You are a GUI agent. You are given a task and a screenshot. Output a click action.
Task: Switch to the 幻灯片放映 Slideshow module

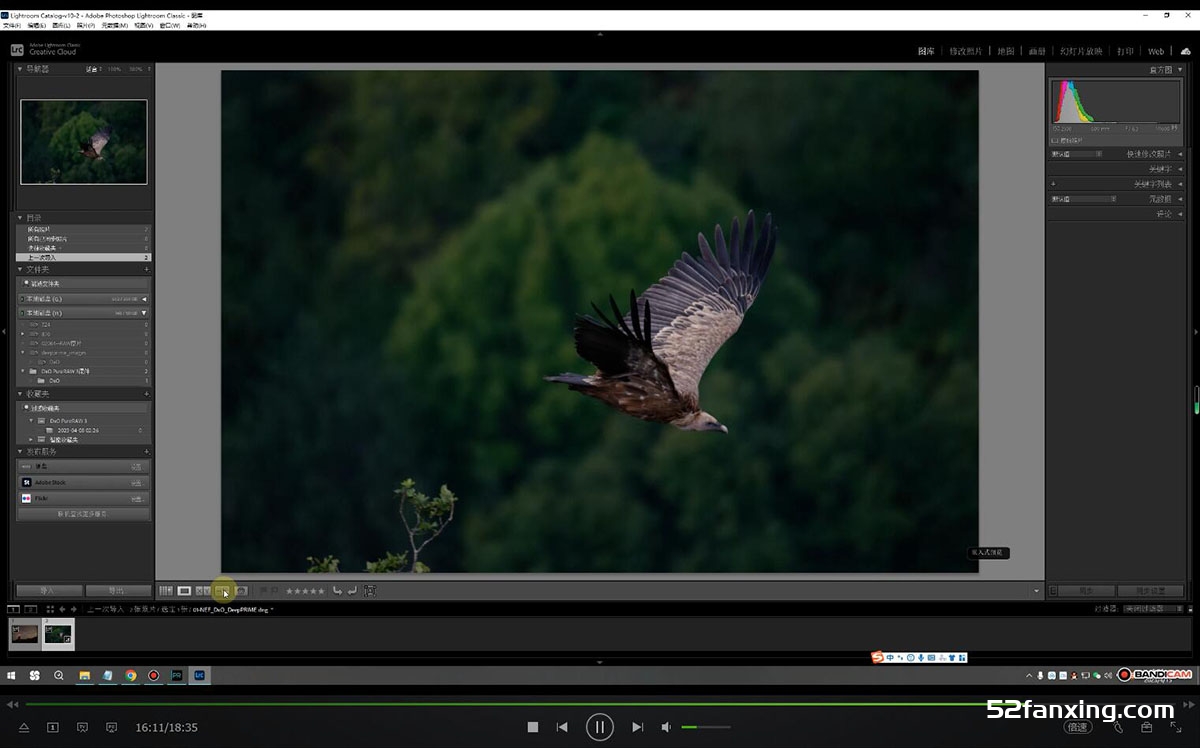point(1081,51)
